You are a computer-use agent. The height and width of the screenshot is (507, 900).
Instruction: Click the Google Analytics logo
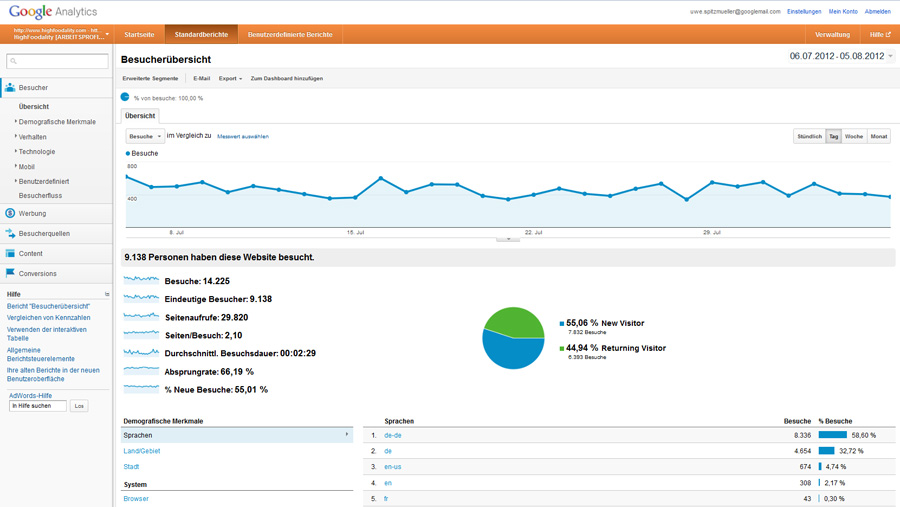tap(53, 11)
